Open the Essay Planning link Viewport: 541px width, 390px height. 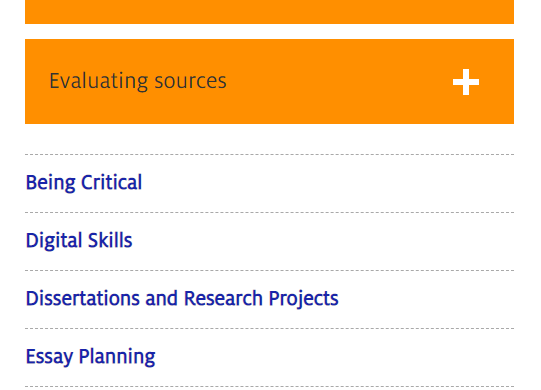point(91,357)
